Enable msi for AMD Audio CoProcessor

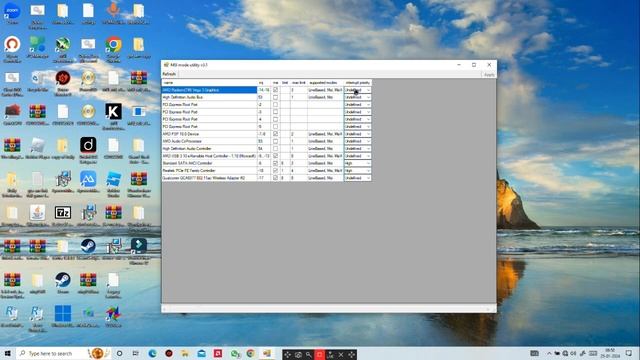(275, 141)
